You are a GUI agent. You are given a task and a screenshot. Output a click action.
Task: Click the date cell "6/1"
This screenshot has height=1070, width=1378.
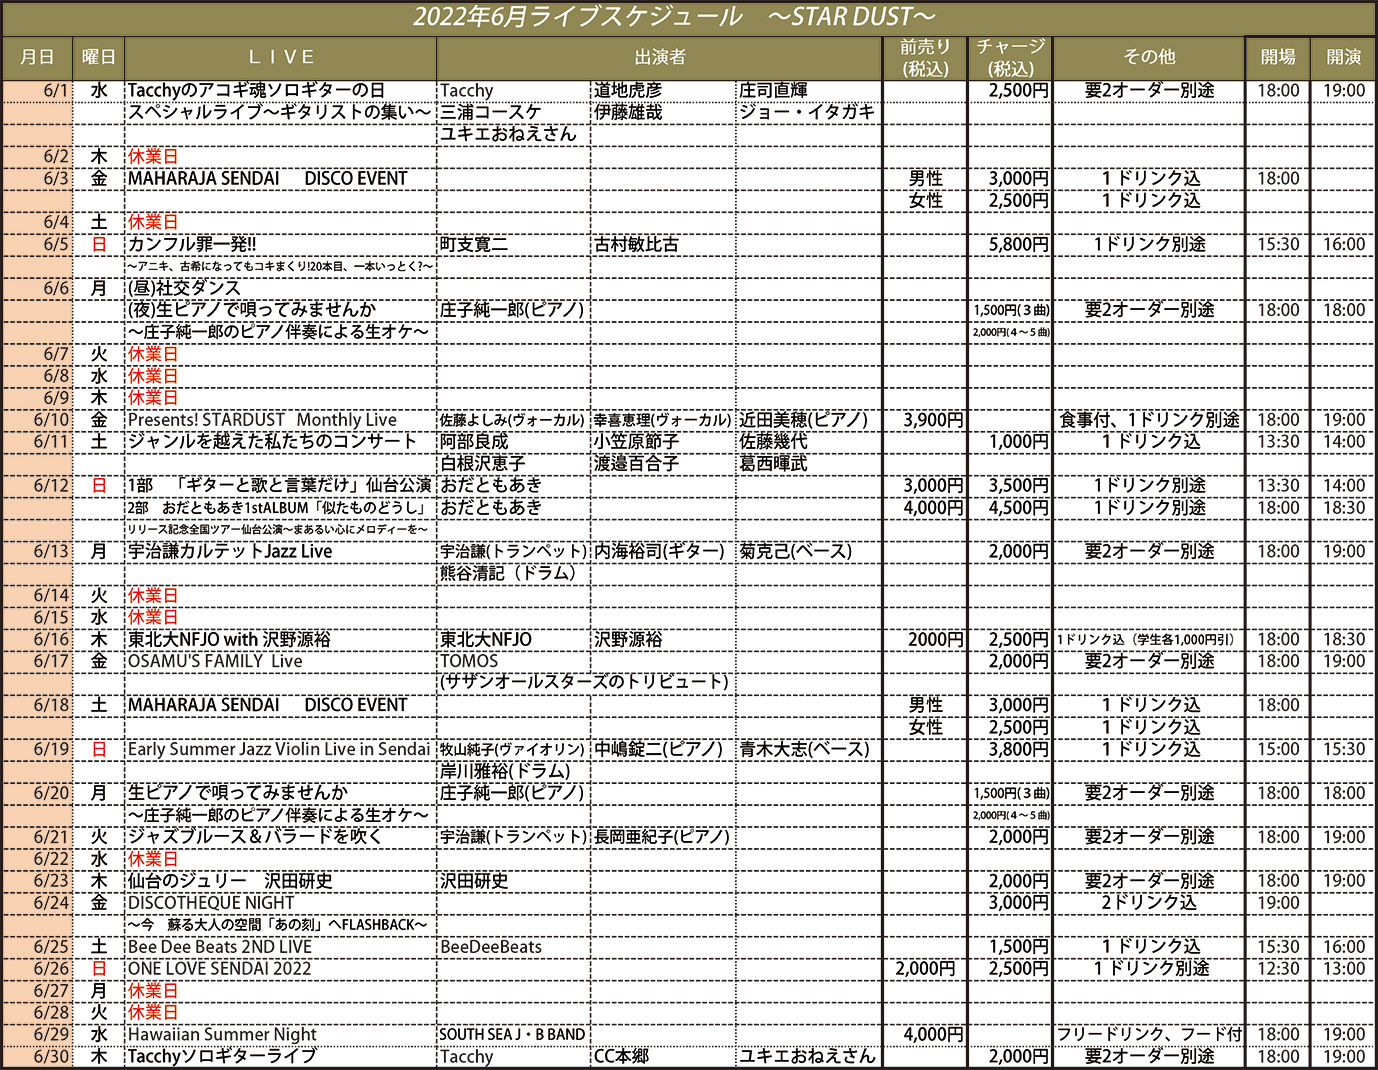point(56,90)
